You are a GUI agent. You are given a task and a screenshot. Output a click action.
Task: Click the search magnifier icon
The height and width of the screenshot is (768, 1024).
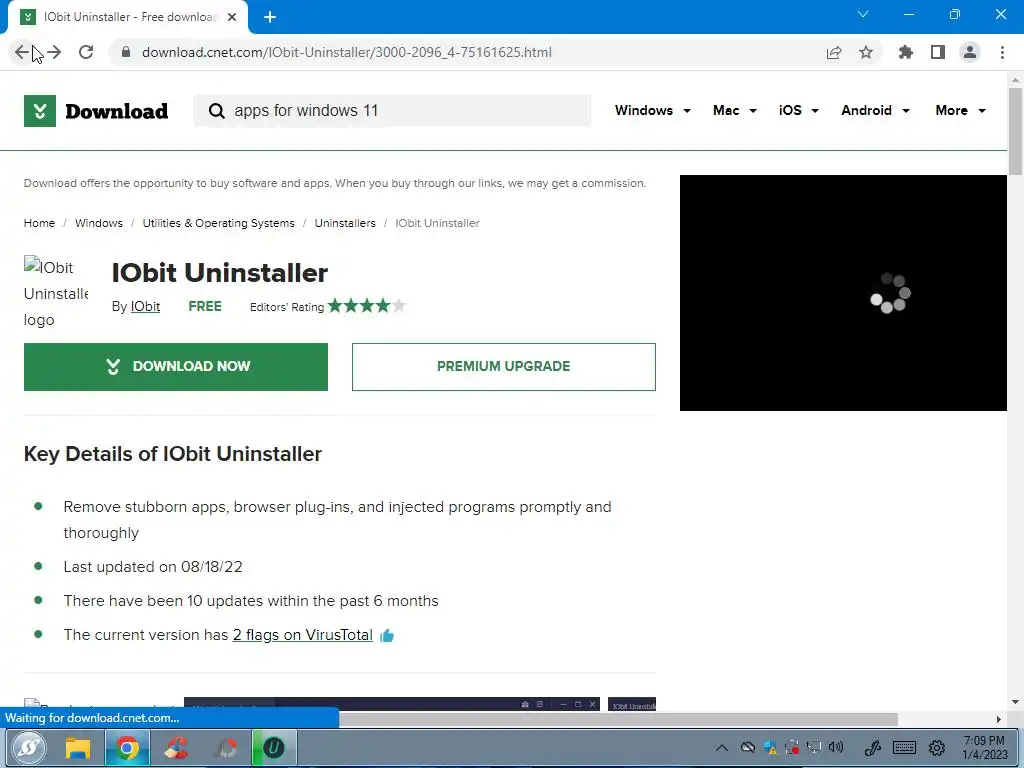[216, 111]
